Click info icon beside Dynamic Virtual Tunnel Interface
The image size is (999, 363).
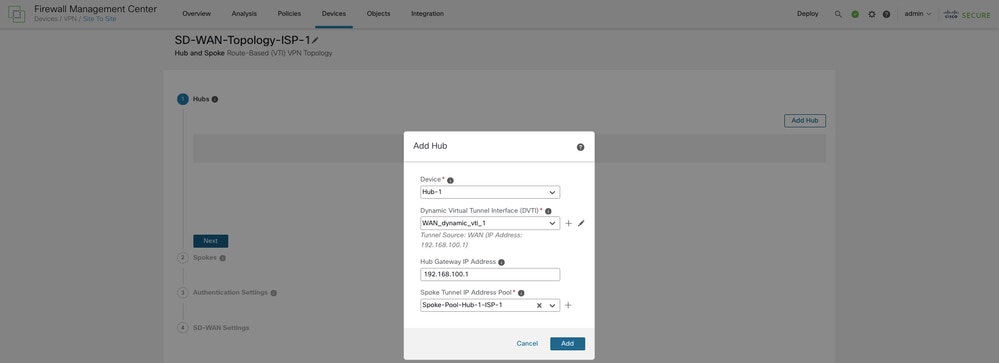tap(548, 211)
